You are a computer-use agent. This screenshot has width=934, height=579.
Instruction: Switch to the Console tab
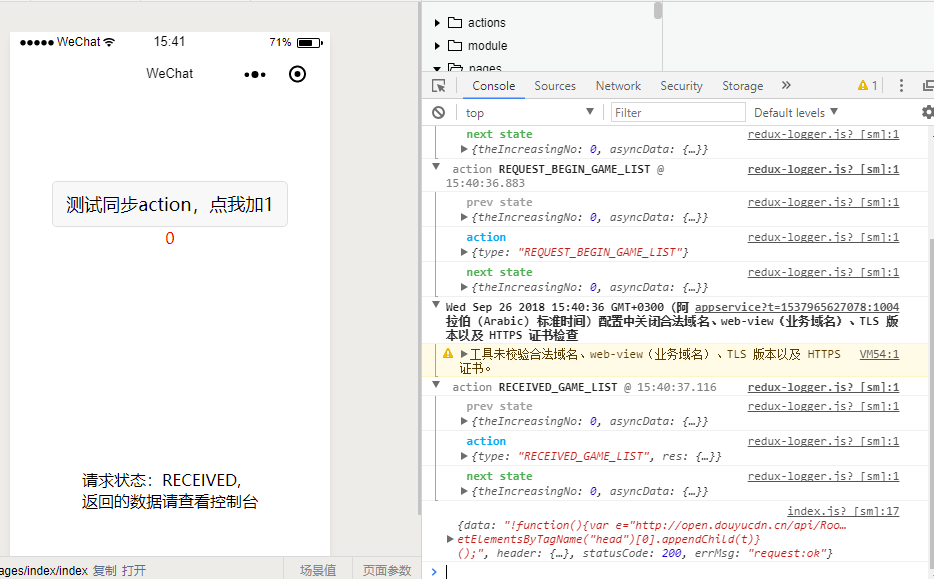pyautogui.click(x=494, y=86)
